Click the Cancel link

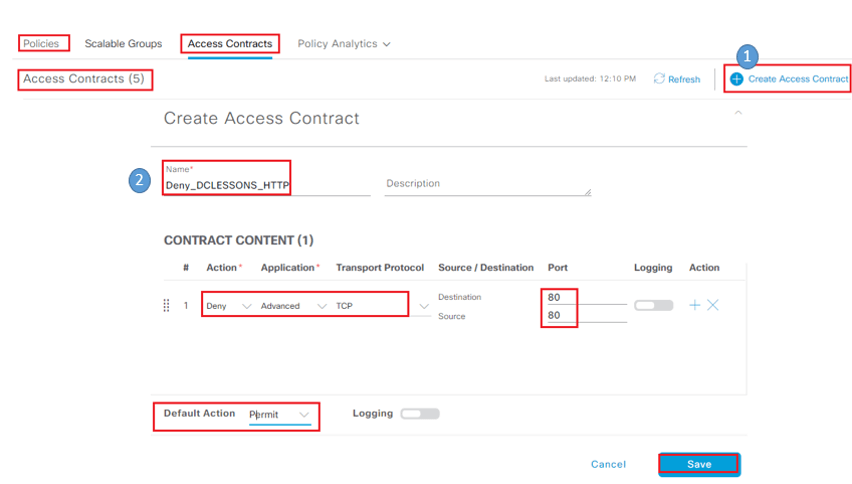point(608,464)
